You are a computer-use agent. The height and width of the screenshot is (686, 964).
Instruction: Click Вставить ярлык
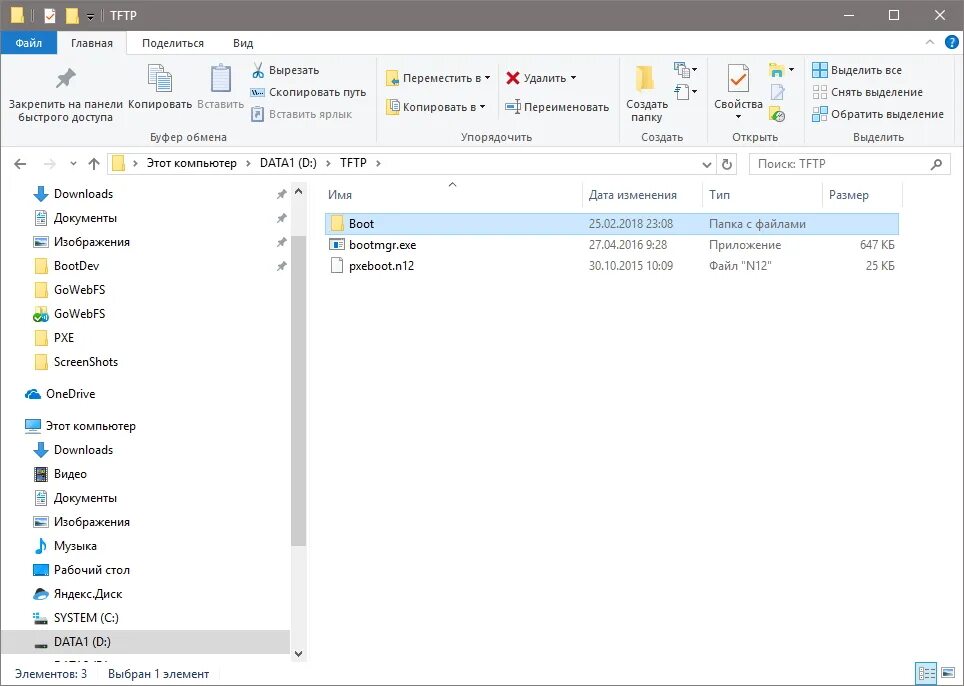point(302,114)
